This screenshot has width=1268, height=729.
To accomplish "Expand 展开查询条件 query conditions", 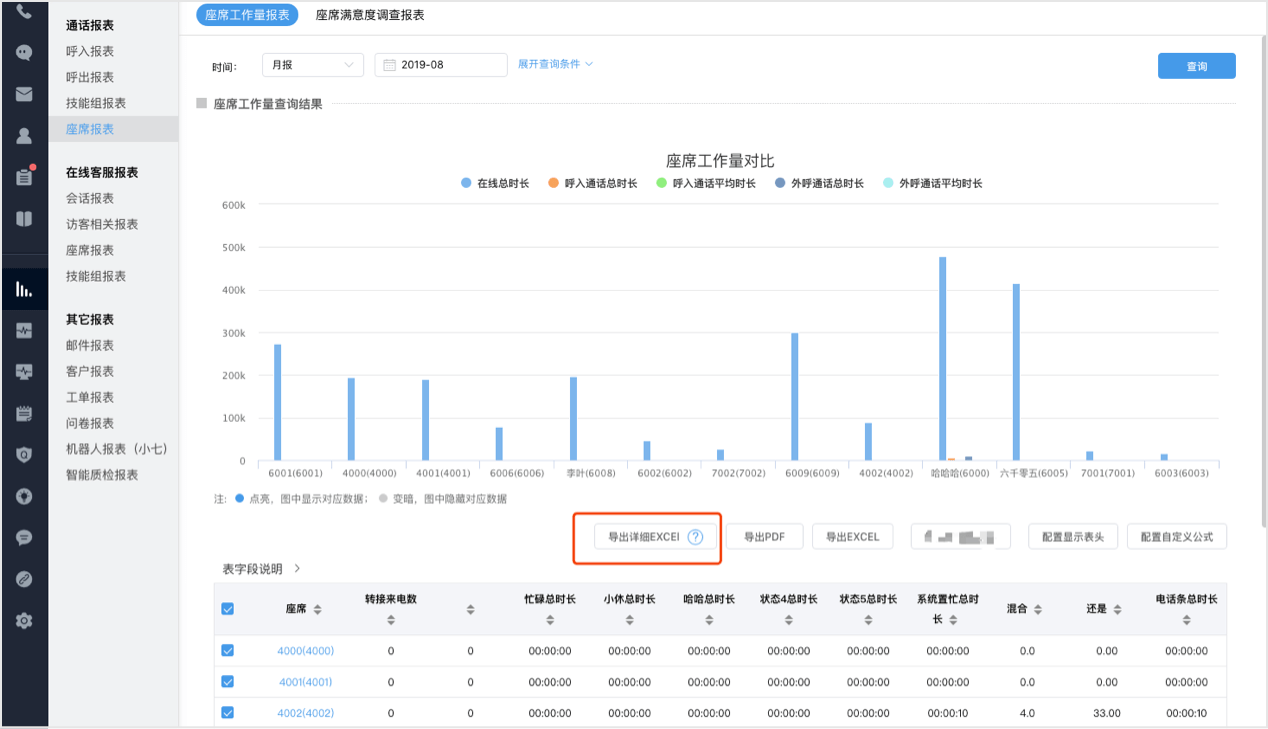I will [555, 64].
